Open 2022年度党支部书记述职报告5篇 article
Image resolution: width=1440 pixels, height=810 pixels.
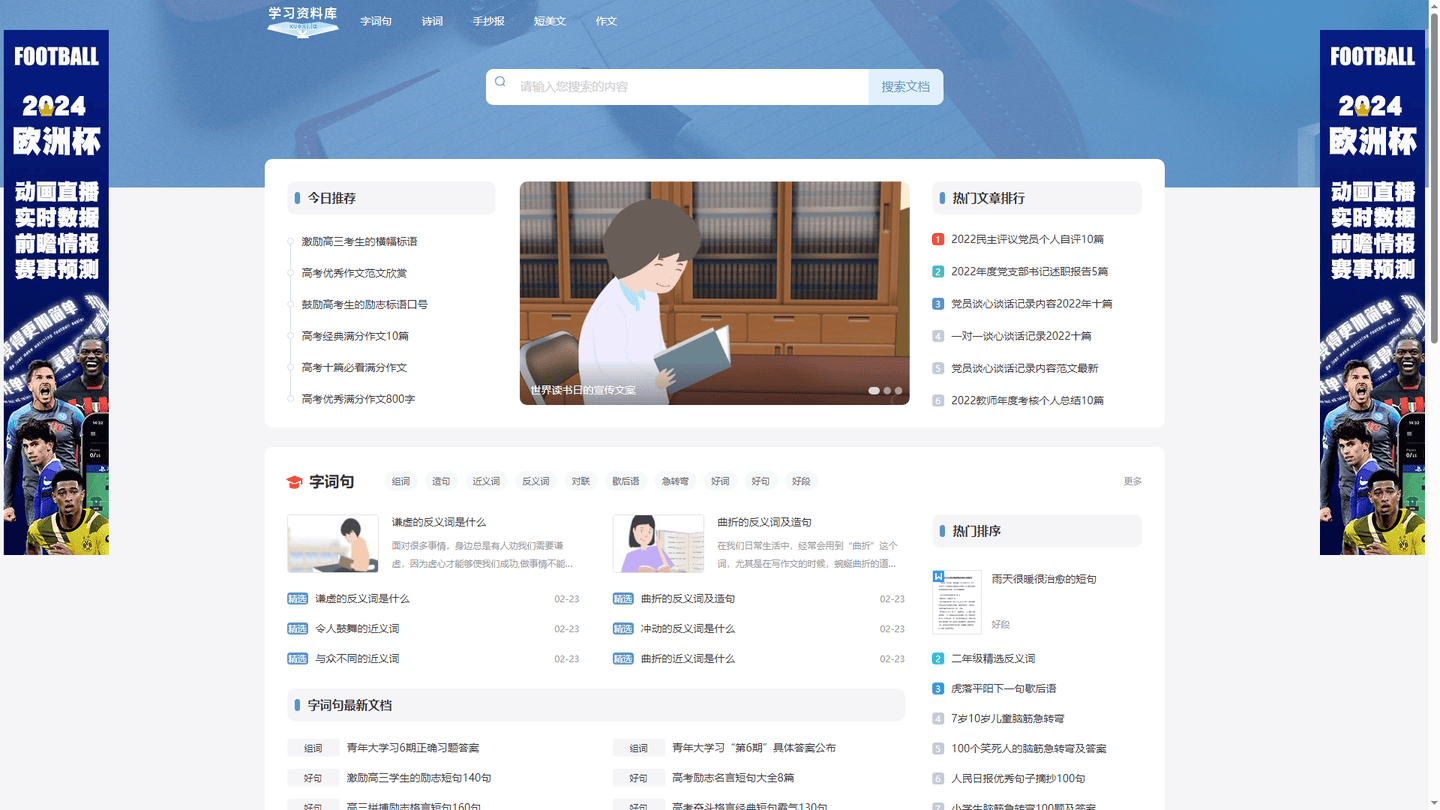(1029, 272)
